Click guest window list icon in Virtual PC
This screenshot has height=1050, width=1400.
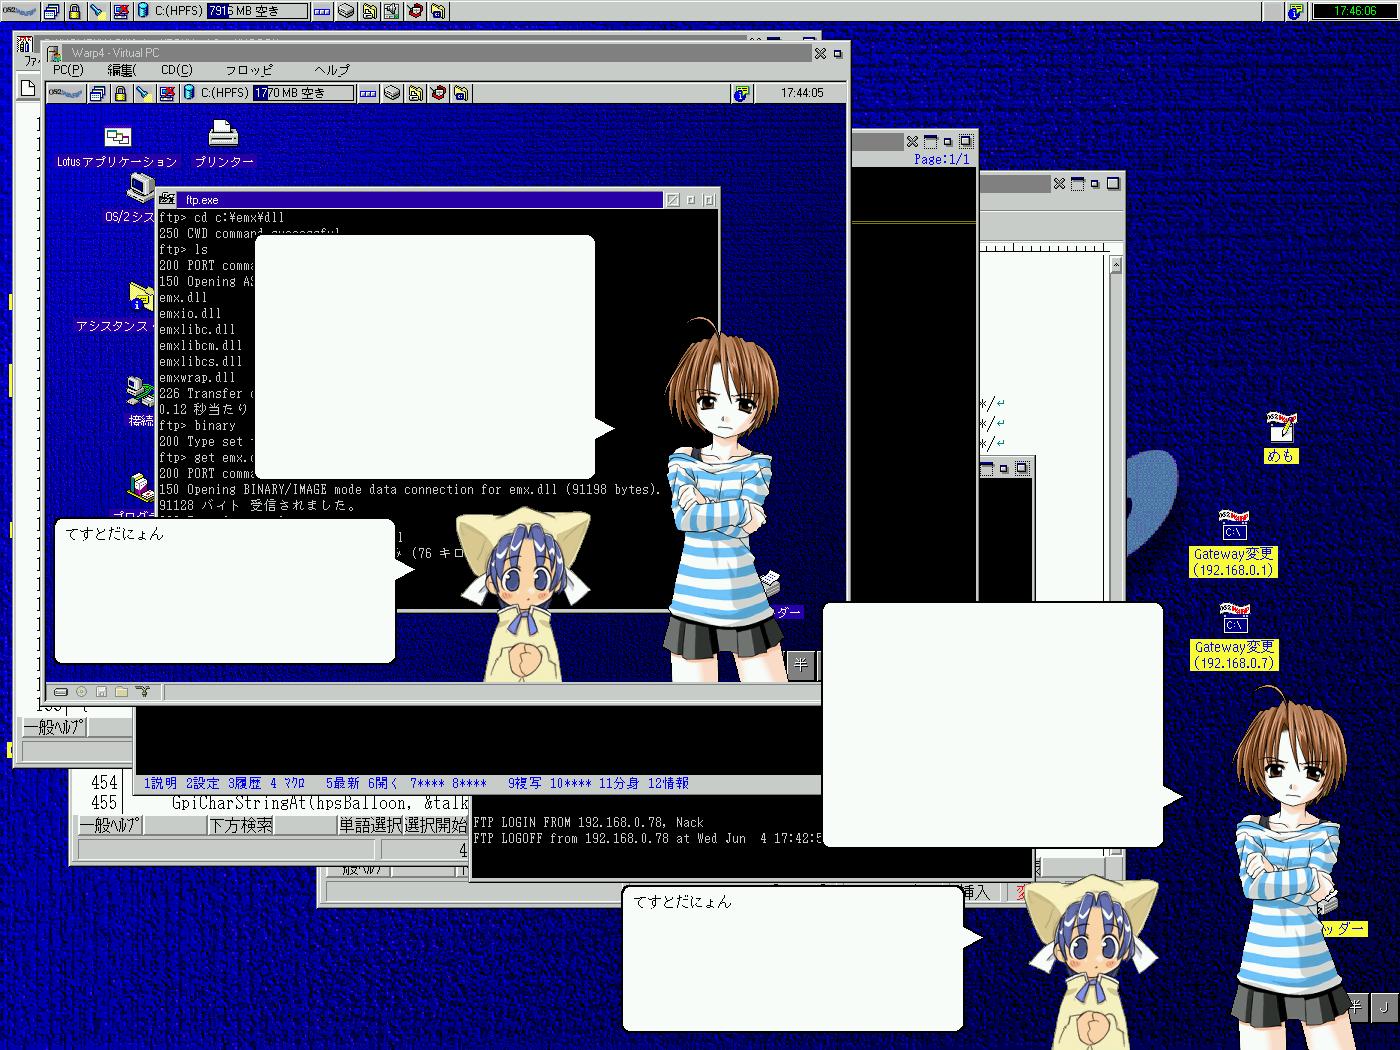coord(97,93)
